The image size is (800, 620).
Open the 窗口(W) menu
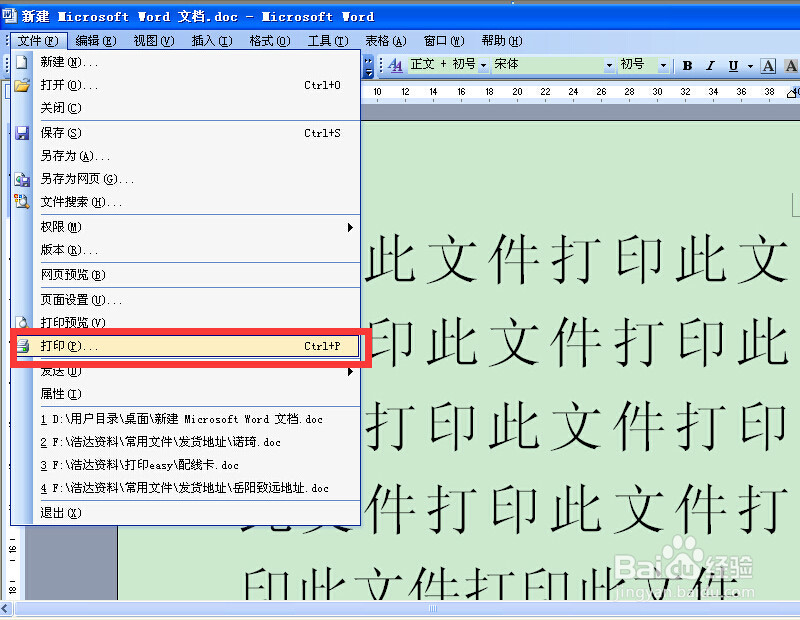[x=444, y=41]
